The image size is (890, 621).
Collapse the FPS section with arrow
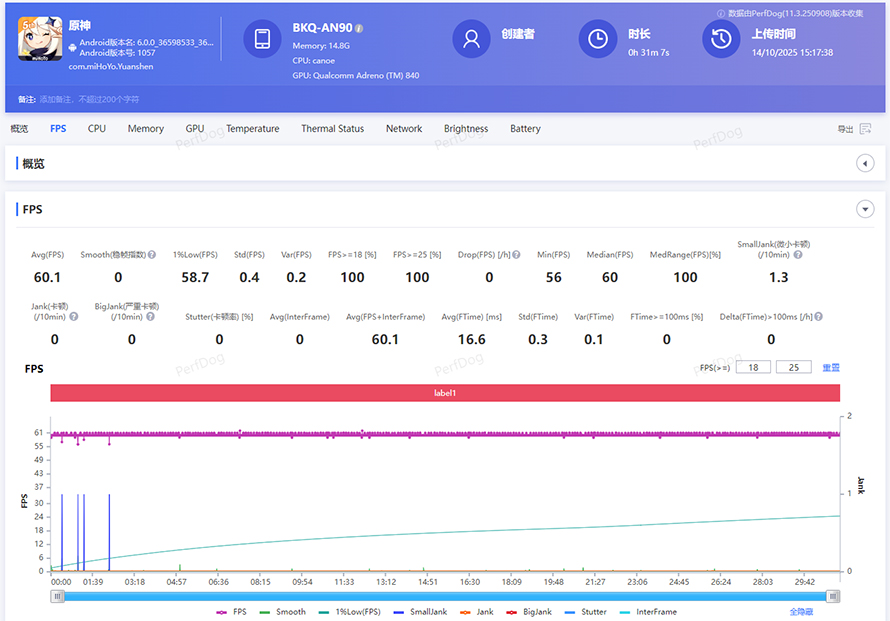(x=865, y=209)
